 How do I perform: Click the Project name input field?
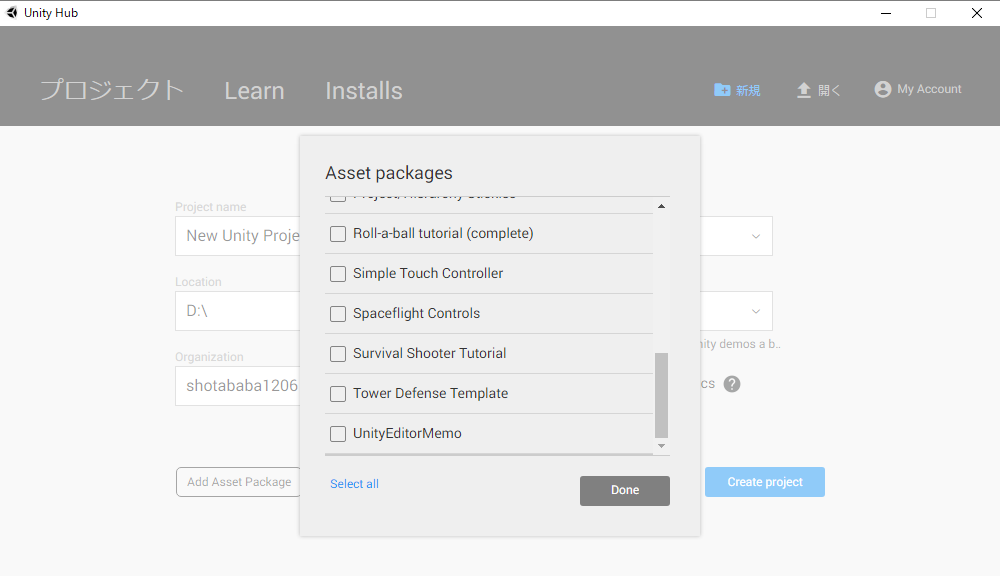238,236
